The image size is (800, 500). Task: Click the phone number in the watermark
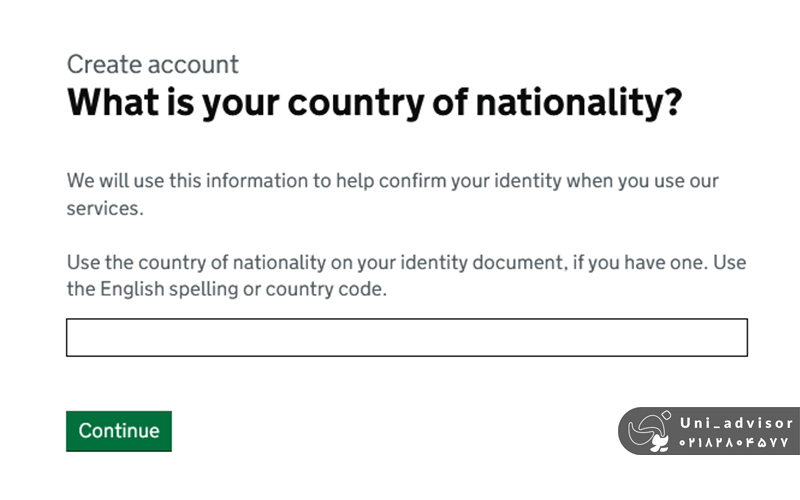735,442
